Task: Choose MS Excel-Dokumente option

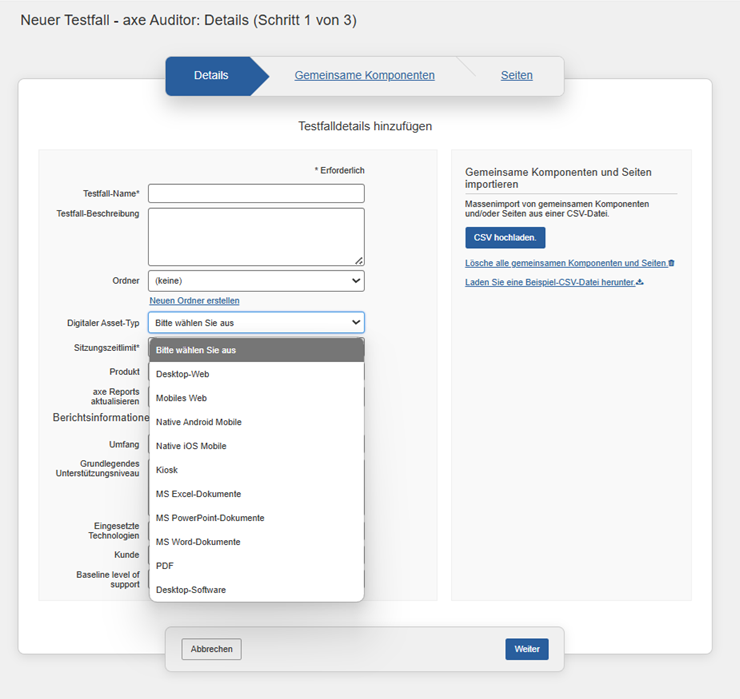Action: 198,494
